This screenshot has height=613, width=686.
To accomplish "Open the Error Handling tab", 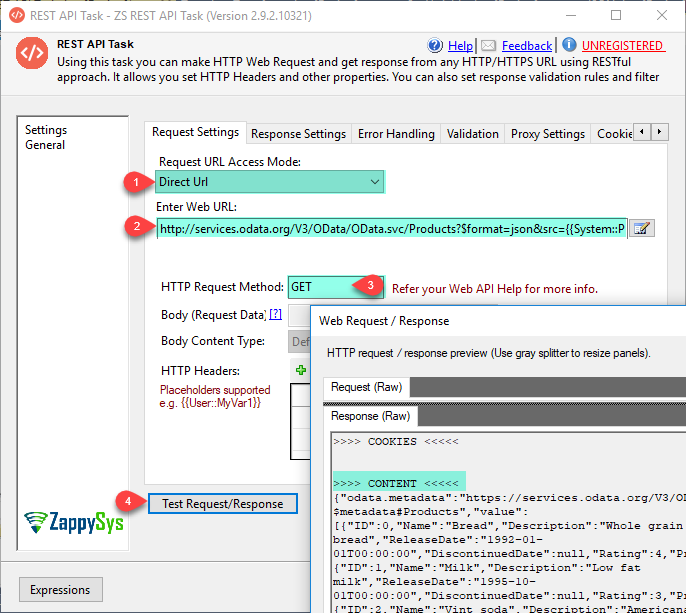I will [x=396, y=134].
